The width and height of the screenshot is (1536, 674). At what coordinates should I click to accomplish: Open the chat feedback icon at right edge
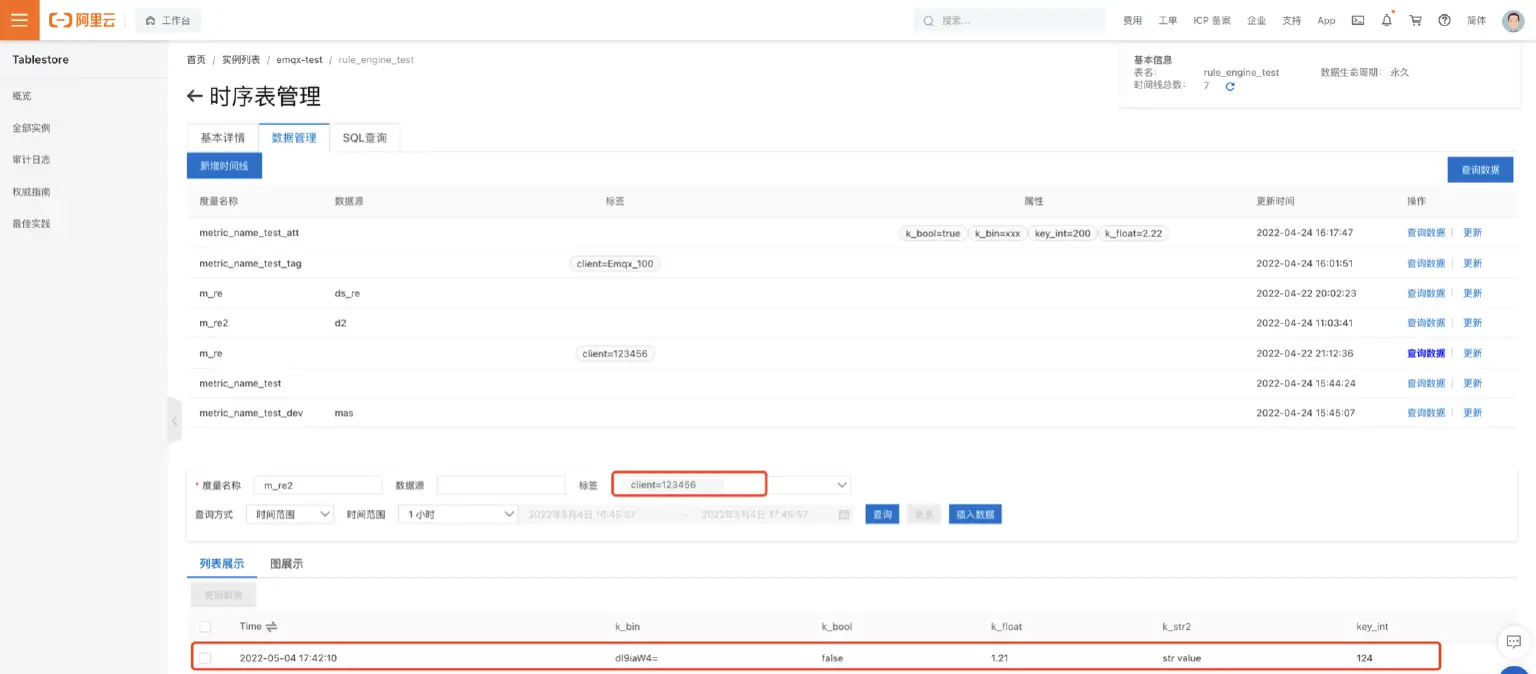pyautogui.click(x=1513, y=641)
